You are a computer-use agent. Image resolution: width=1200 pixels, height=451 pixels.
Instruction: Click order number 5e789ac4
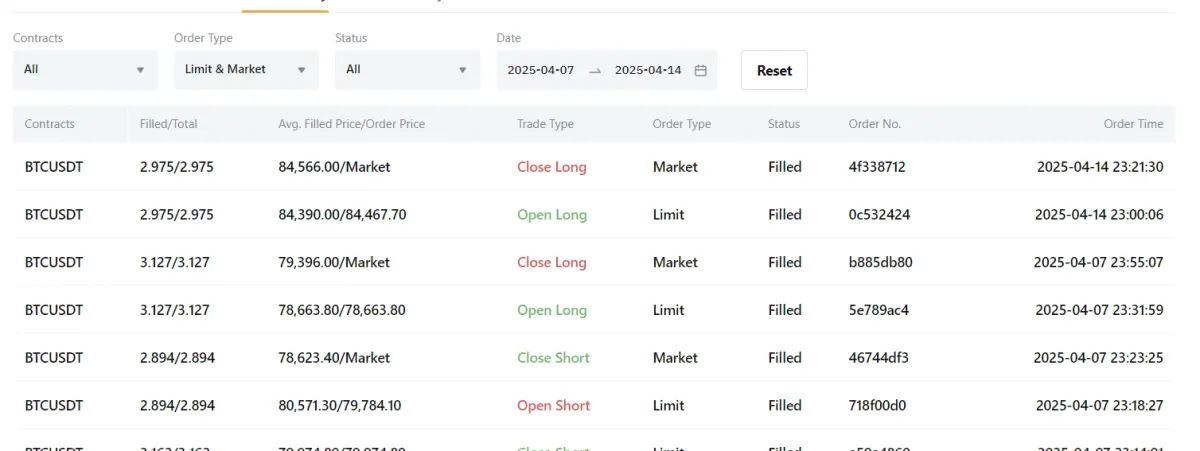pos(878,310)
